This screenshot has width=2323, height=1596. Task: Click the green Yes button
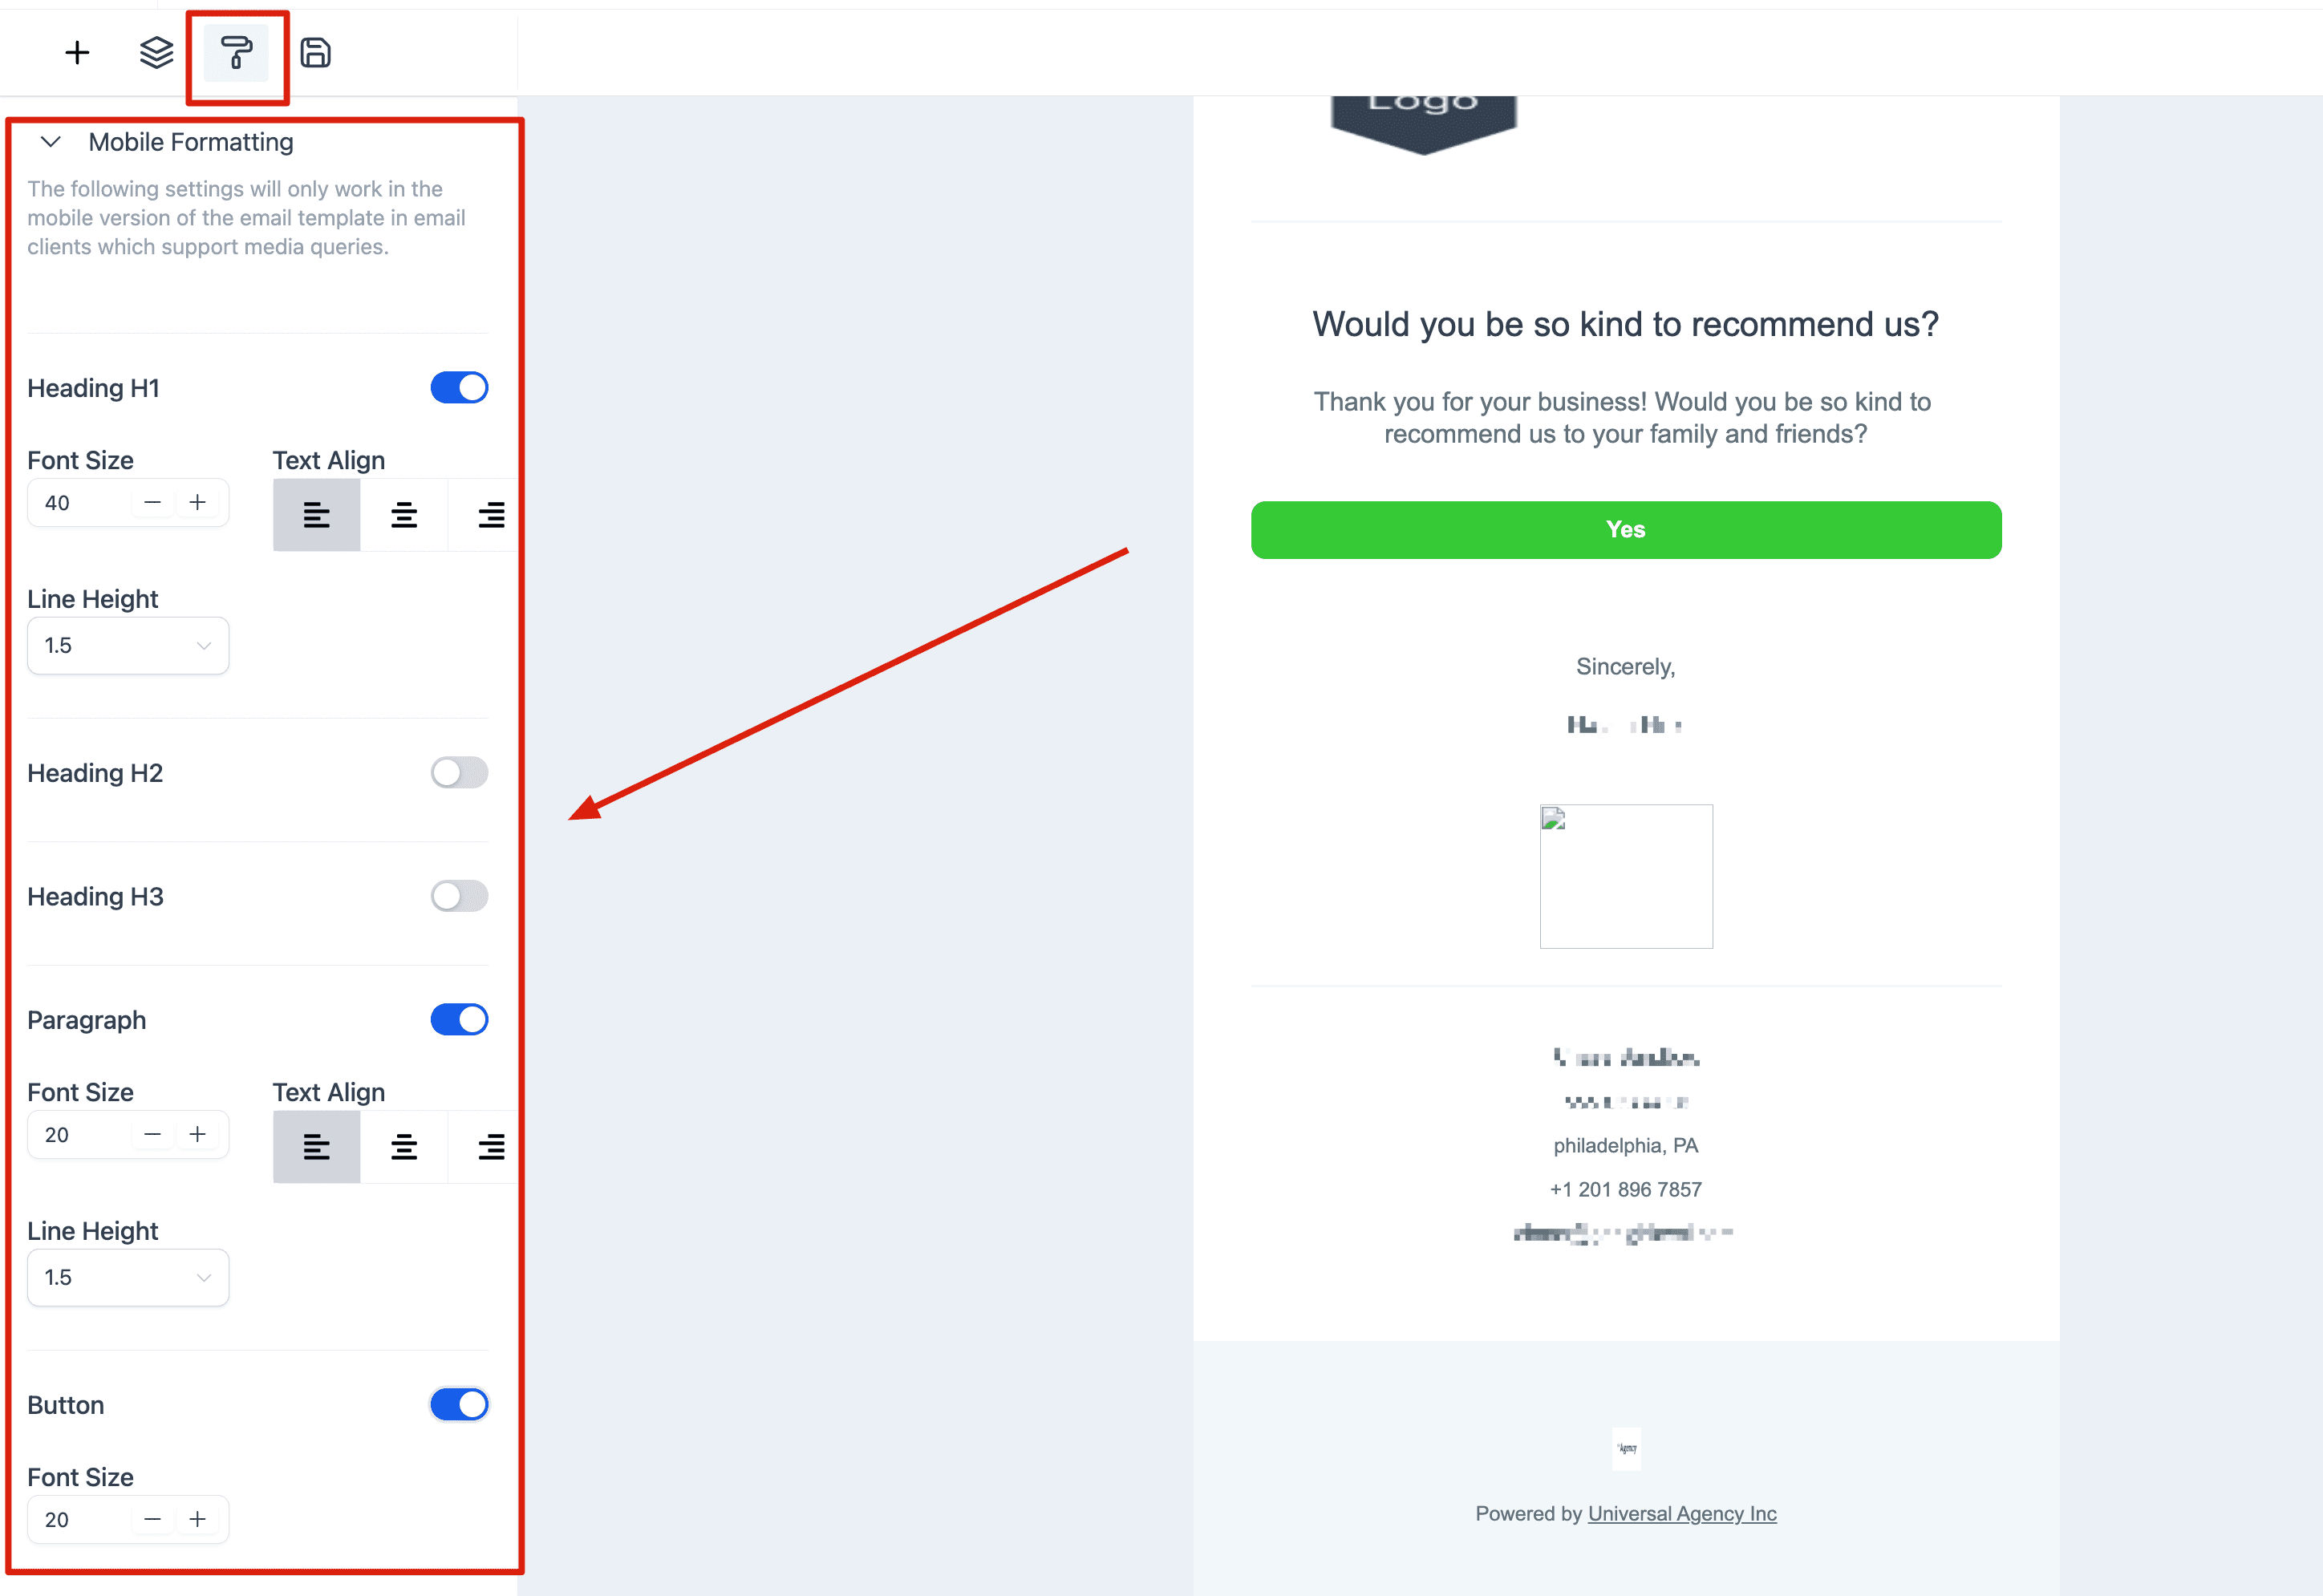point(1625,530)
